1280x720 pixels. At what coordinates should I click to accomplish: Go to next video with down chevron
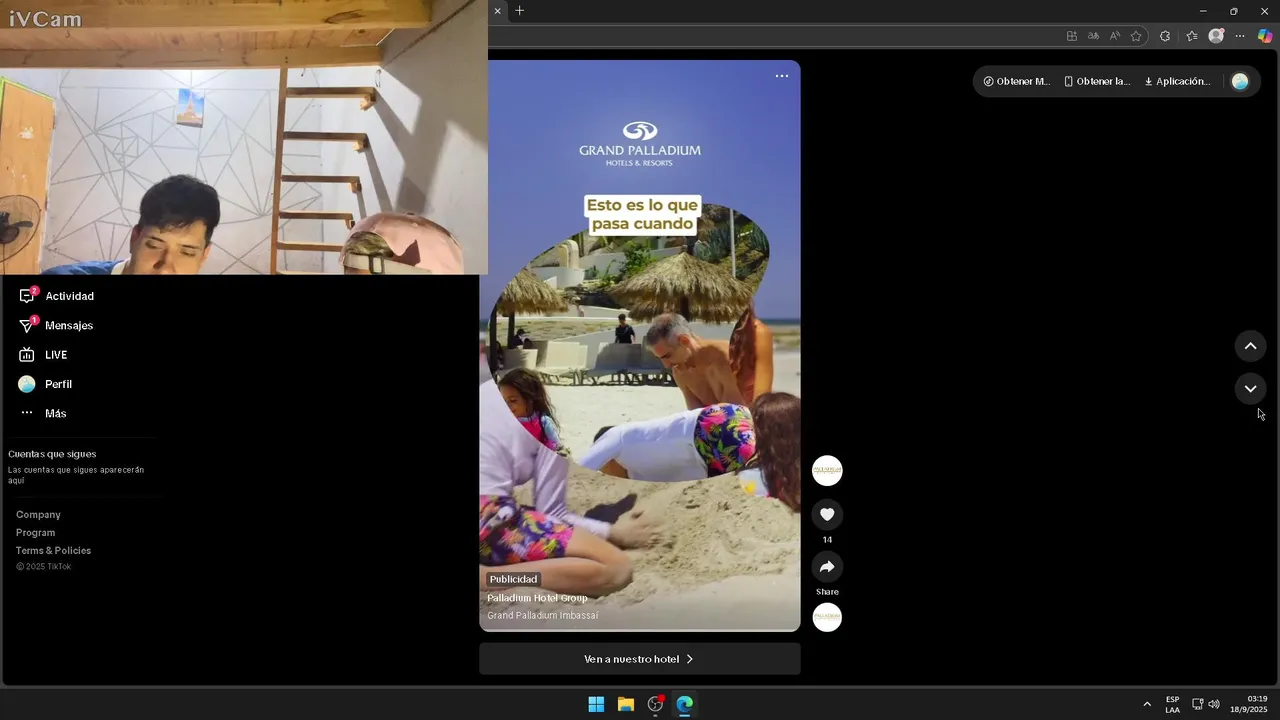(1250, 389)
